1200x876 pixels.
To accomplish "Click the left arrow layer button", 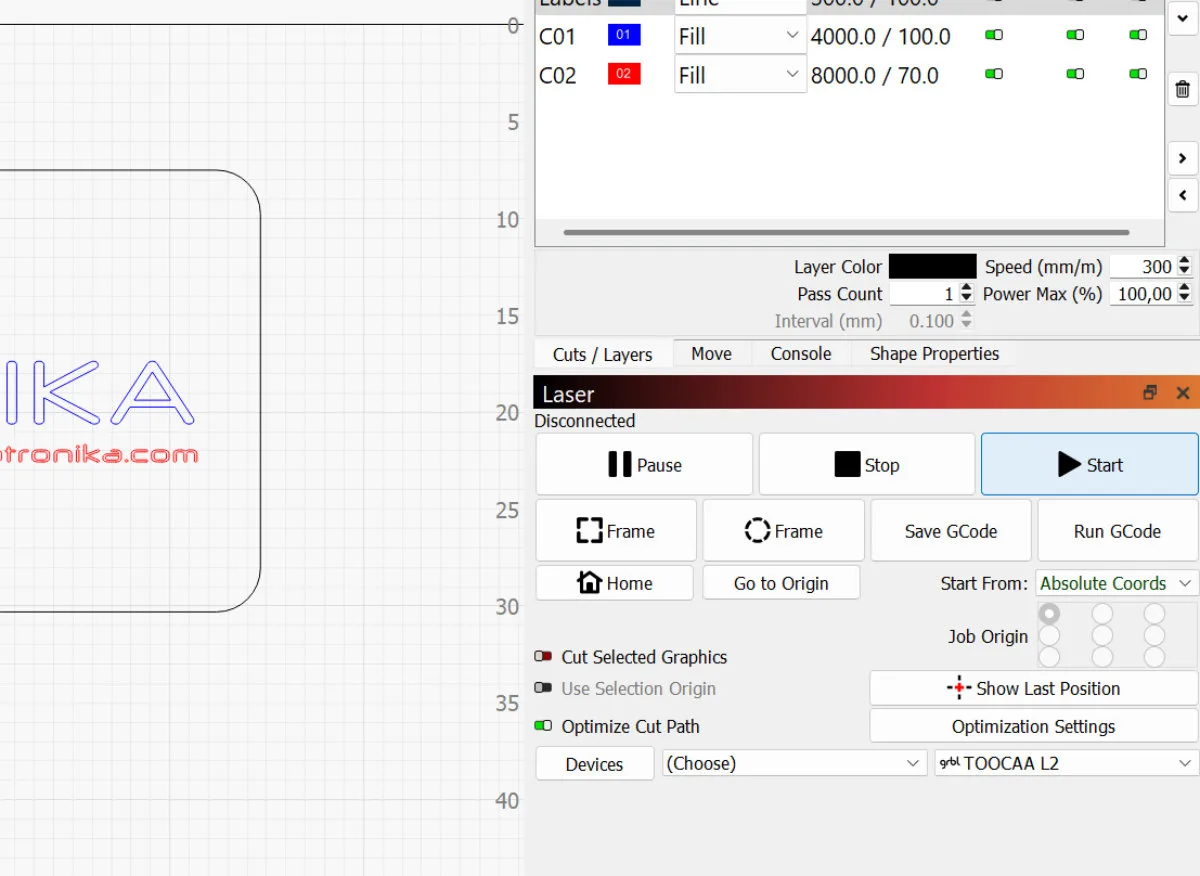I will 1182,195.
